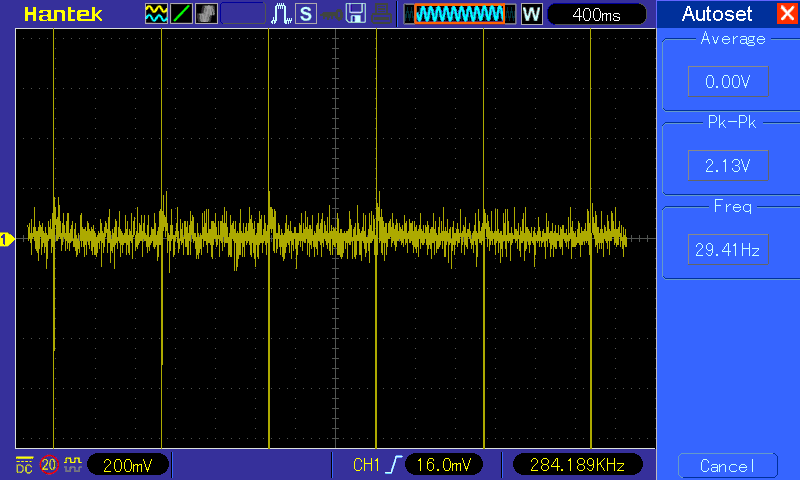Click the key lock icon
The image size is (800, 480).
(x=331, y=14)
